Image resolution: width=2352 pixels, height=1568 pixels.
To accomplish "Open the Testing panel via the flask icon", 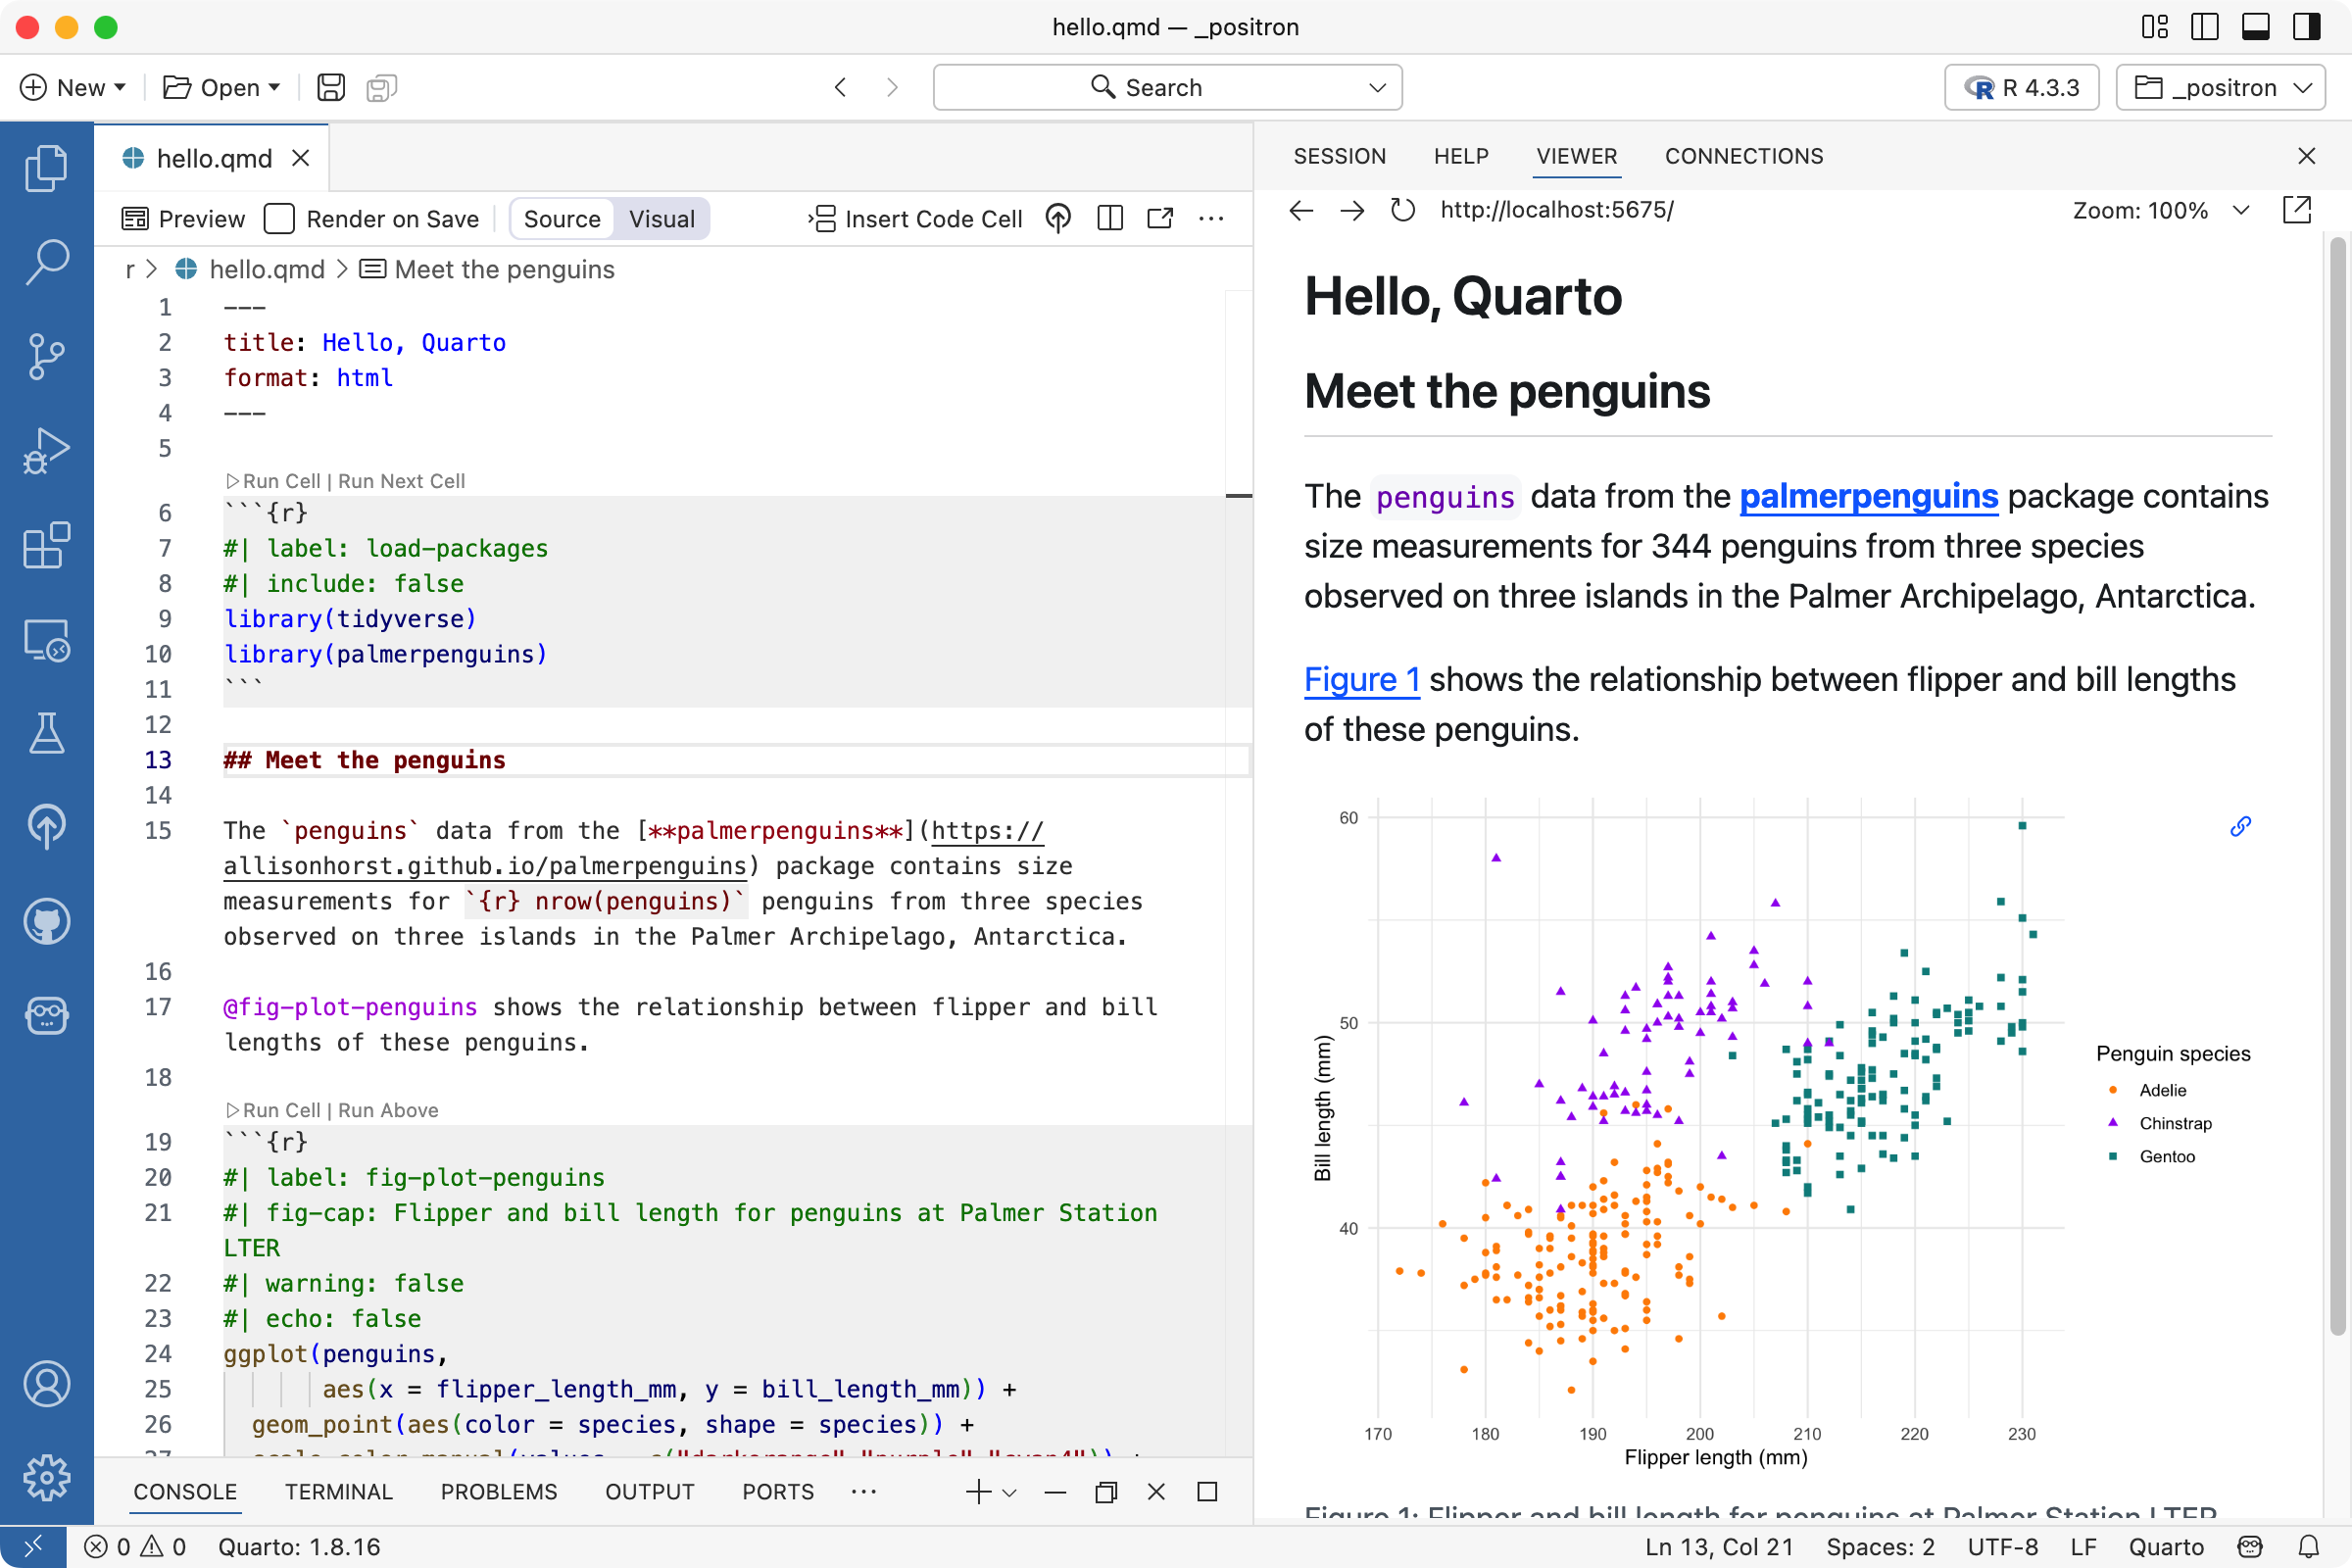I will [x=46, y=734].
